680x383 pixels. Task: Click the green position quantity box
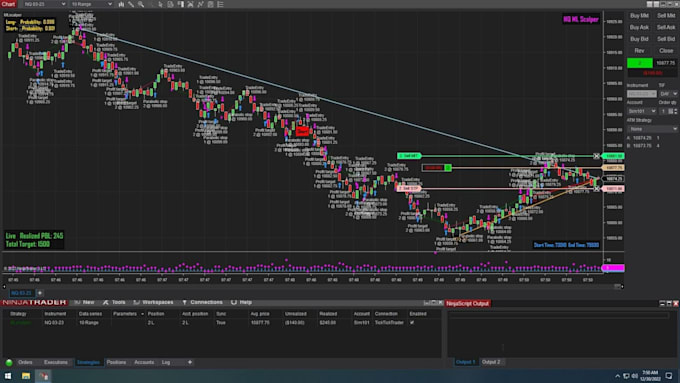pos(640,63)
